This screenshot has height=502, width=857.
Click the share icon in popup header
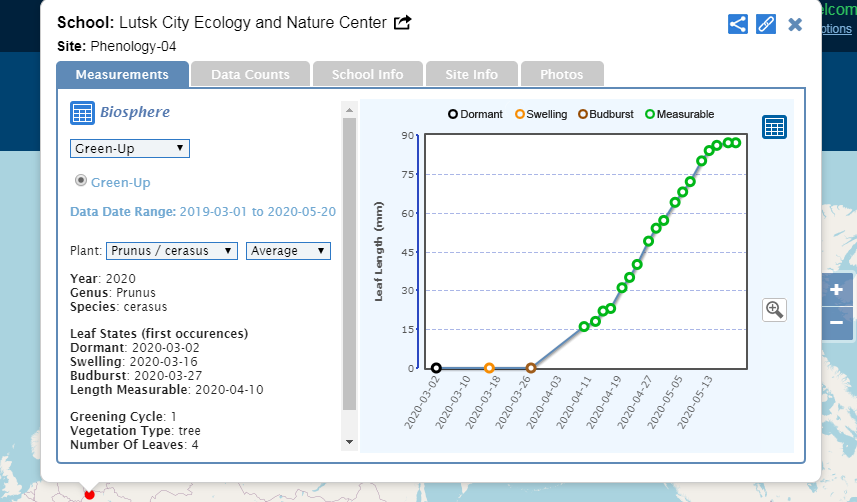pyautogui.click(x=738, y=24)
